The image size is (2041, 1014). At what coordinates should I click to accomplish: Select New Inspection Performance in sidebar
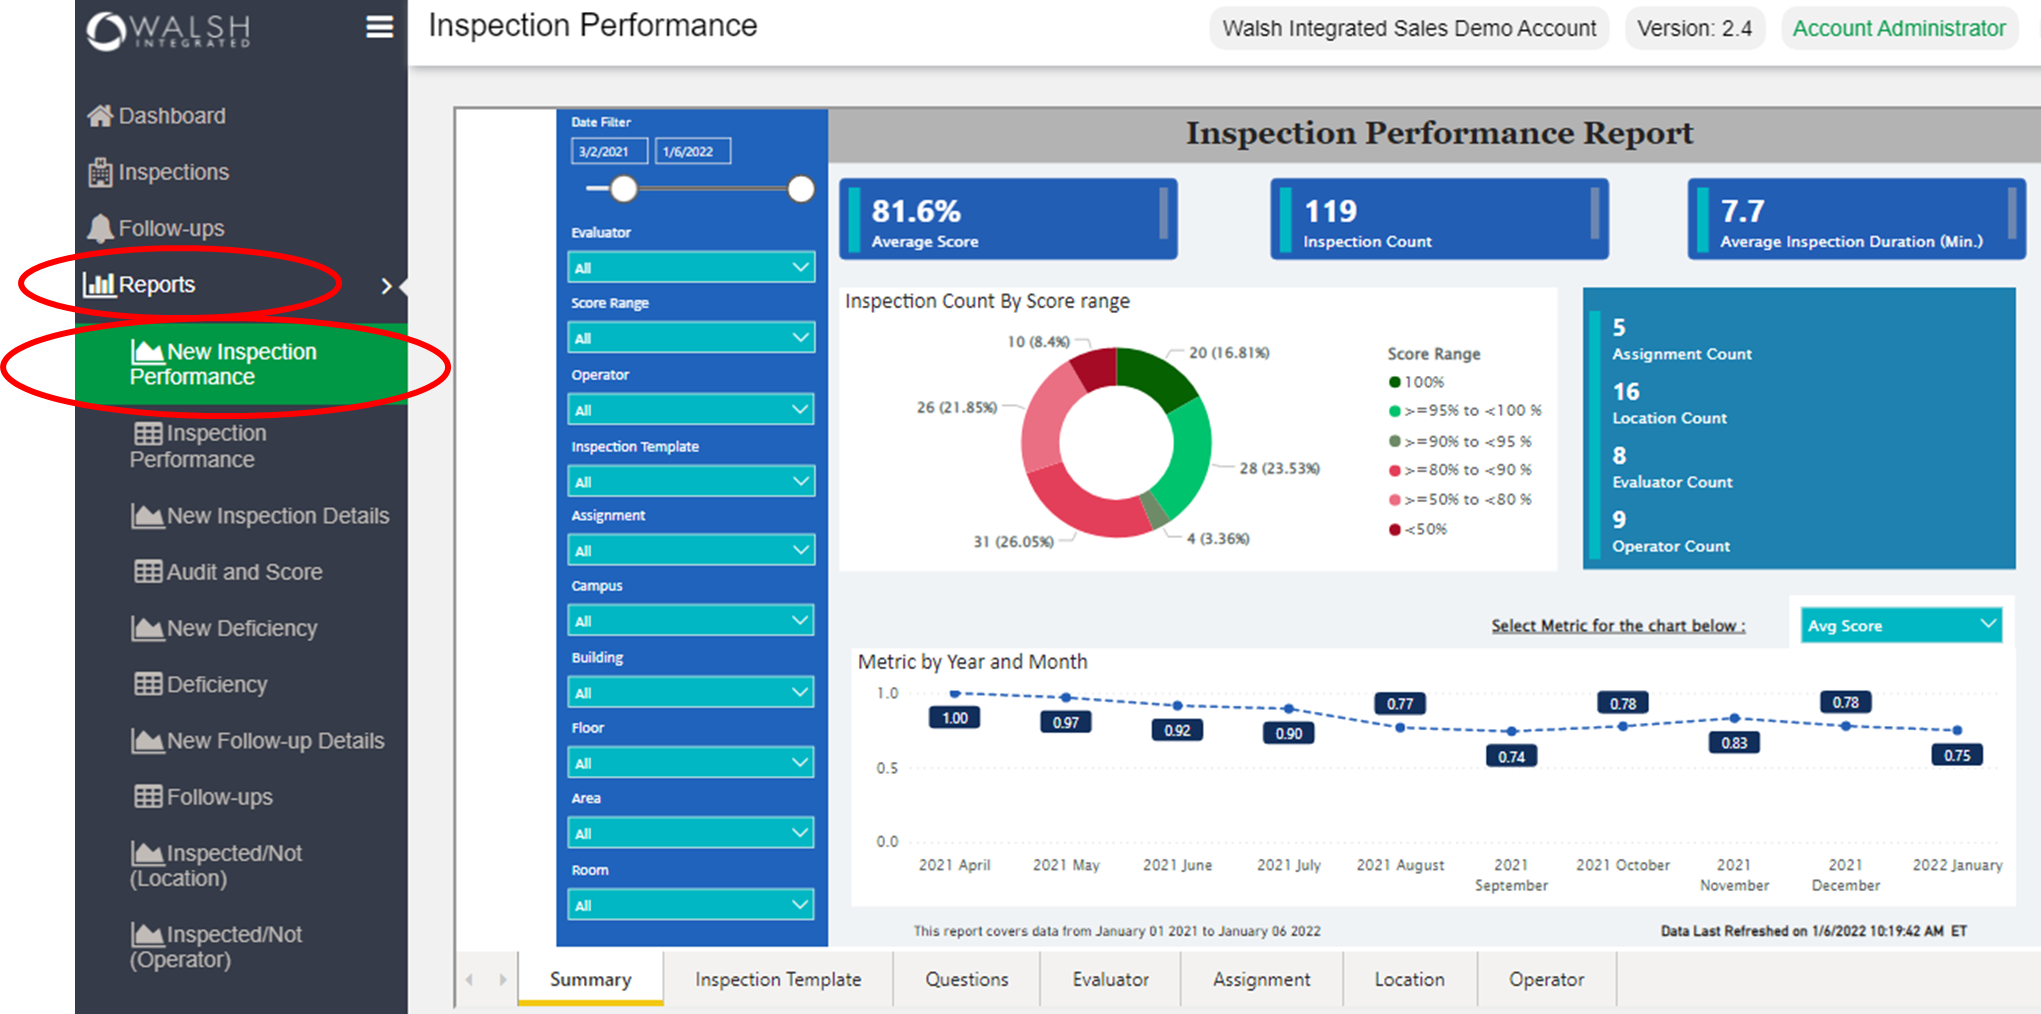[240, 364]
